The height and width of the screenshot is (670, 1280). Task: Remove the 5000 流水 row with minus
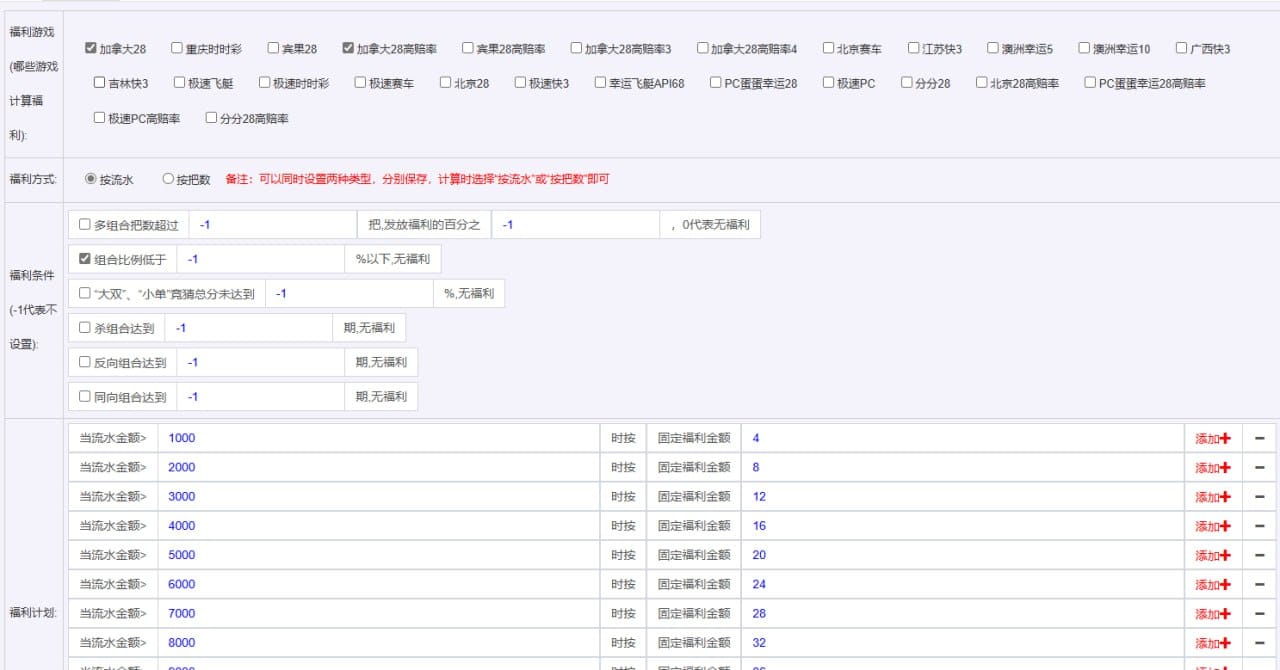click(x=1259, y=555)
